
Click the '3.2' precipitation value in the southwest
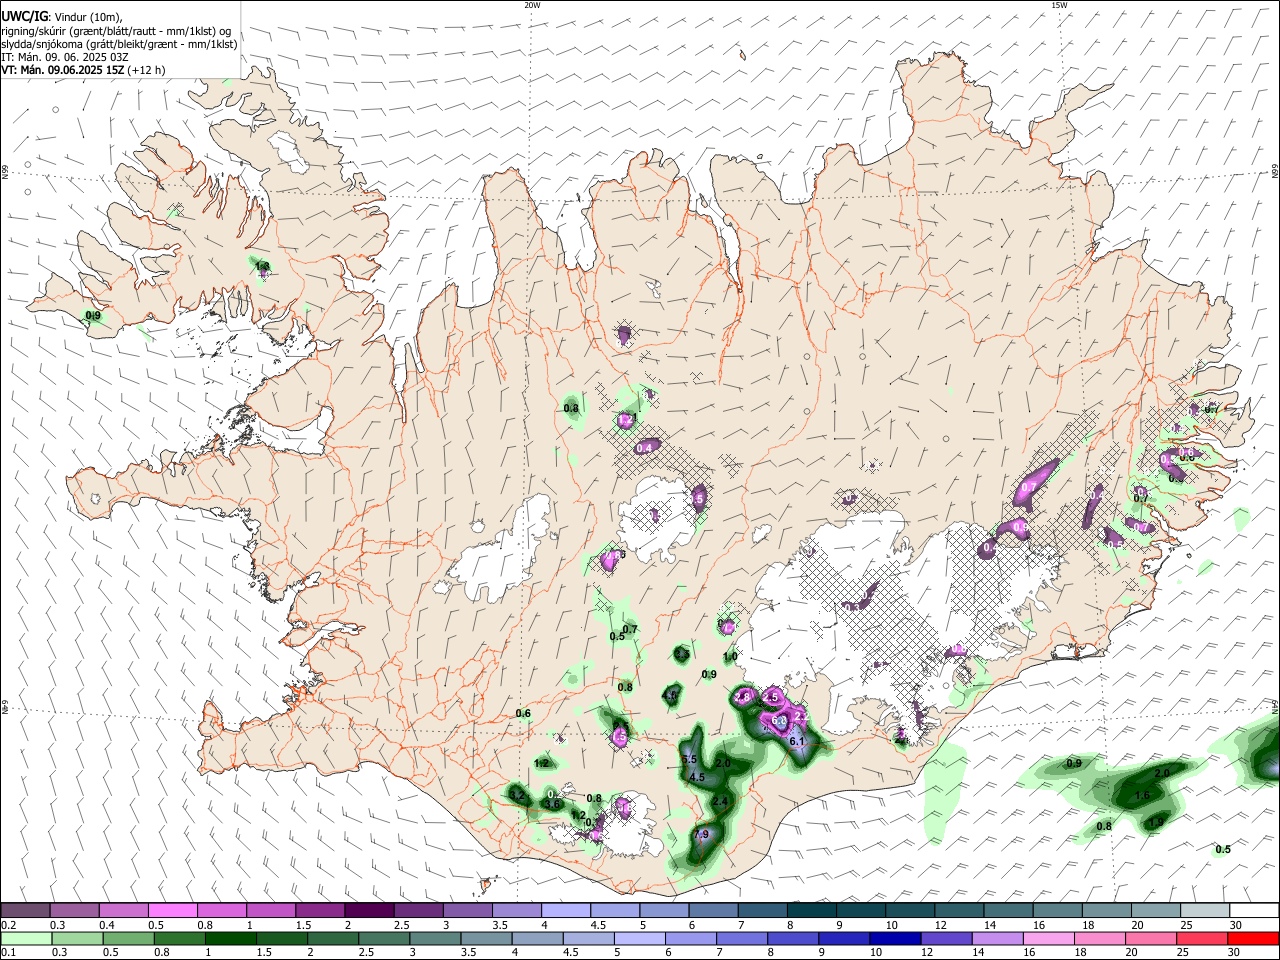point(517,795)
